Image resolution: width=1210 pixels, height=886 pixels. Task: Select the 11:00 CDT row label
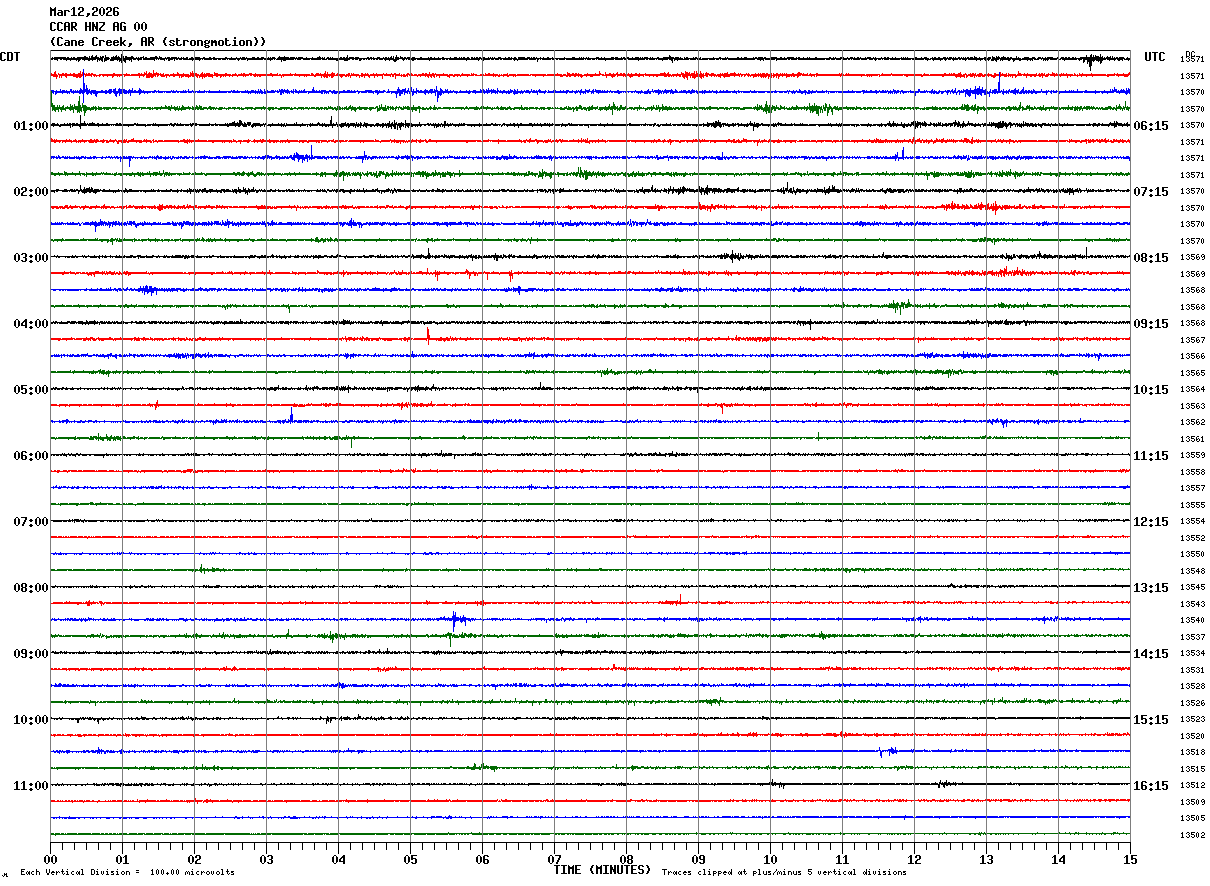(x=31, y=786)
